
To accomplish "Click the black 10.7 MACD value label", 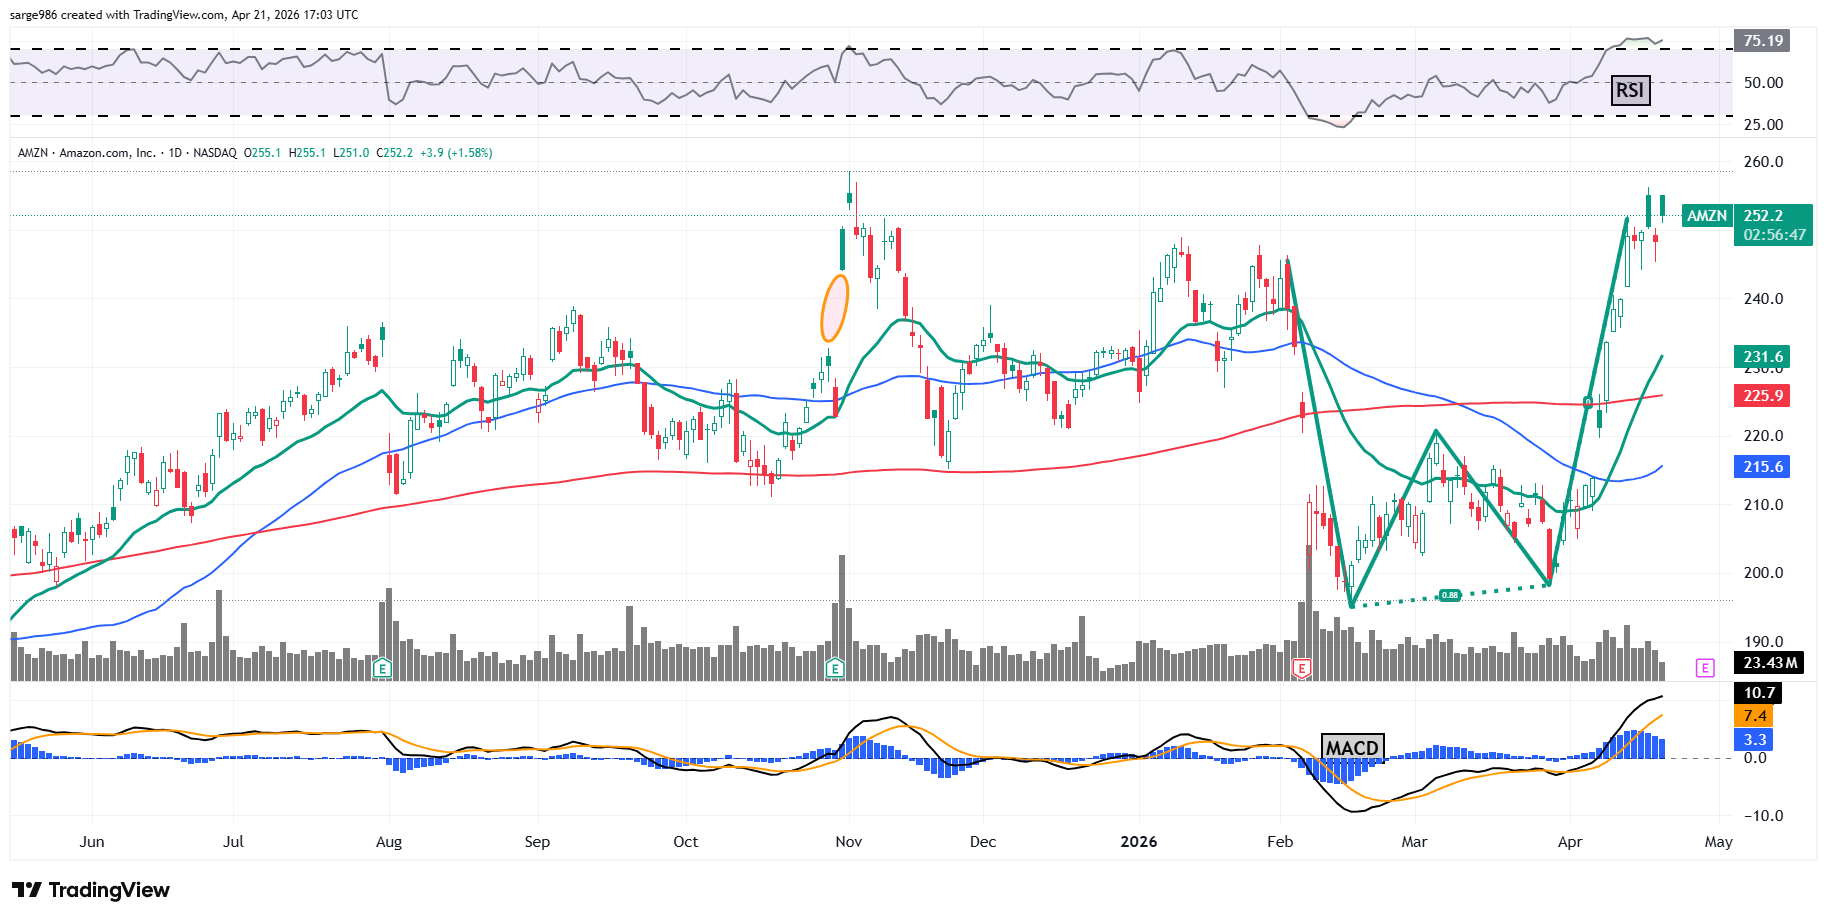I will [x=1759, y=693].
